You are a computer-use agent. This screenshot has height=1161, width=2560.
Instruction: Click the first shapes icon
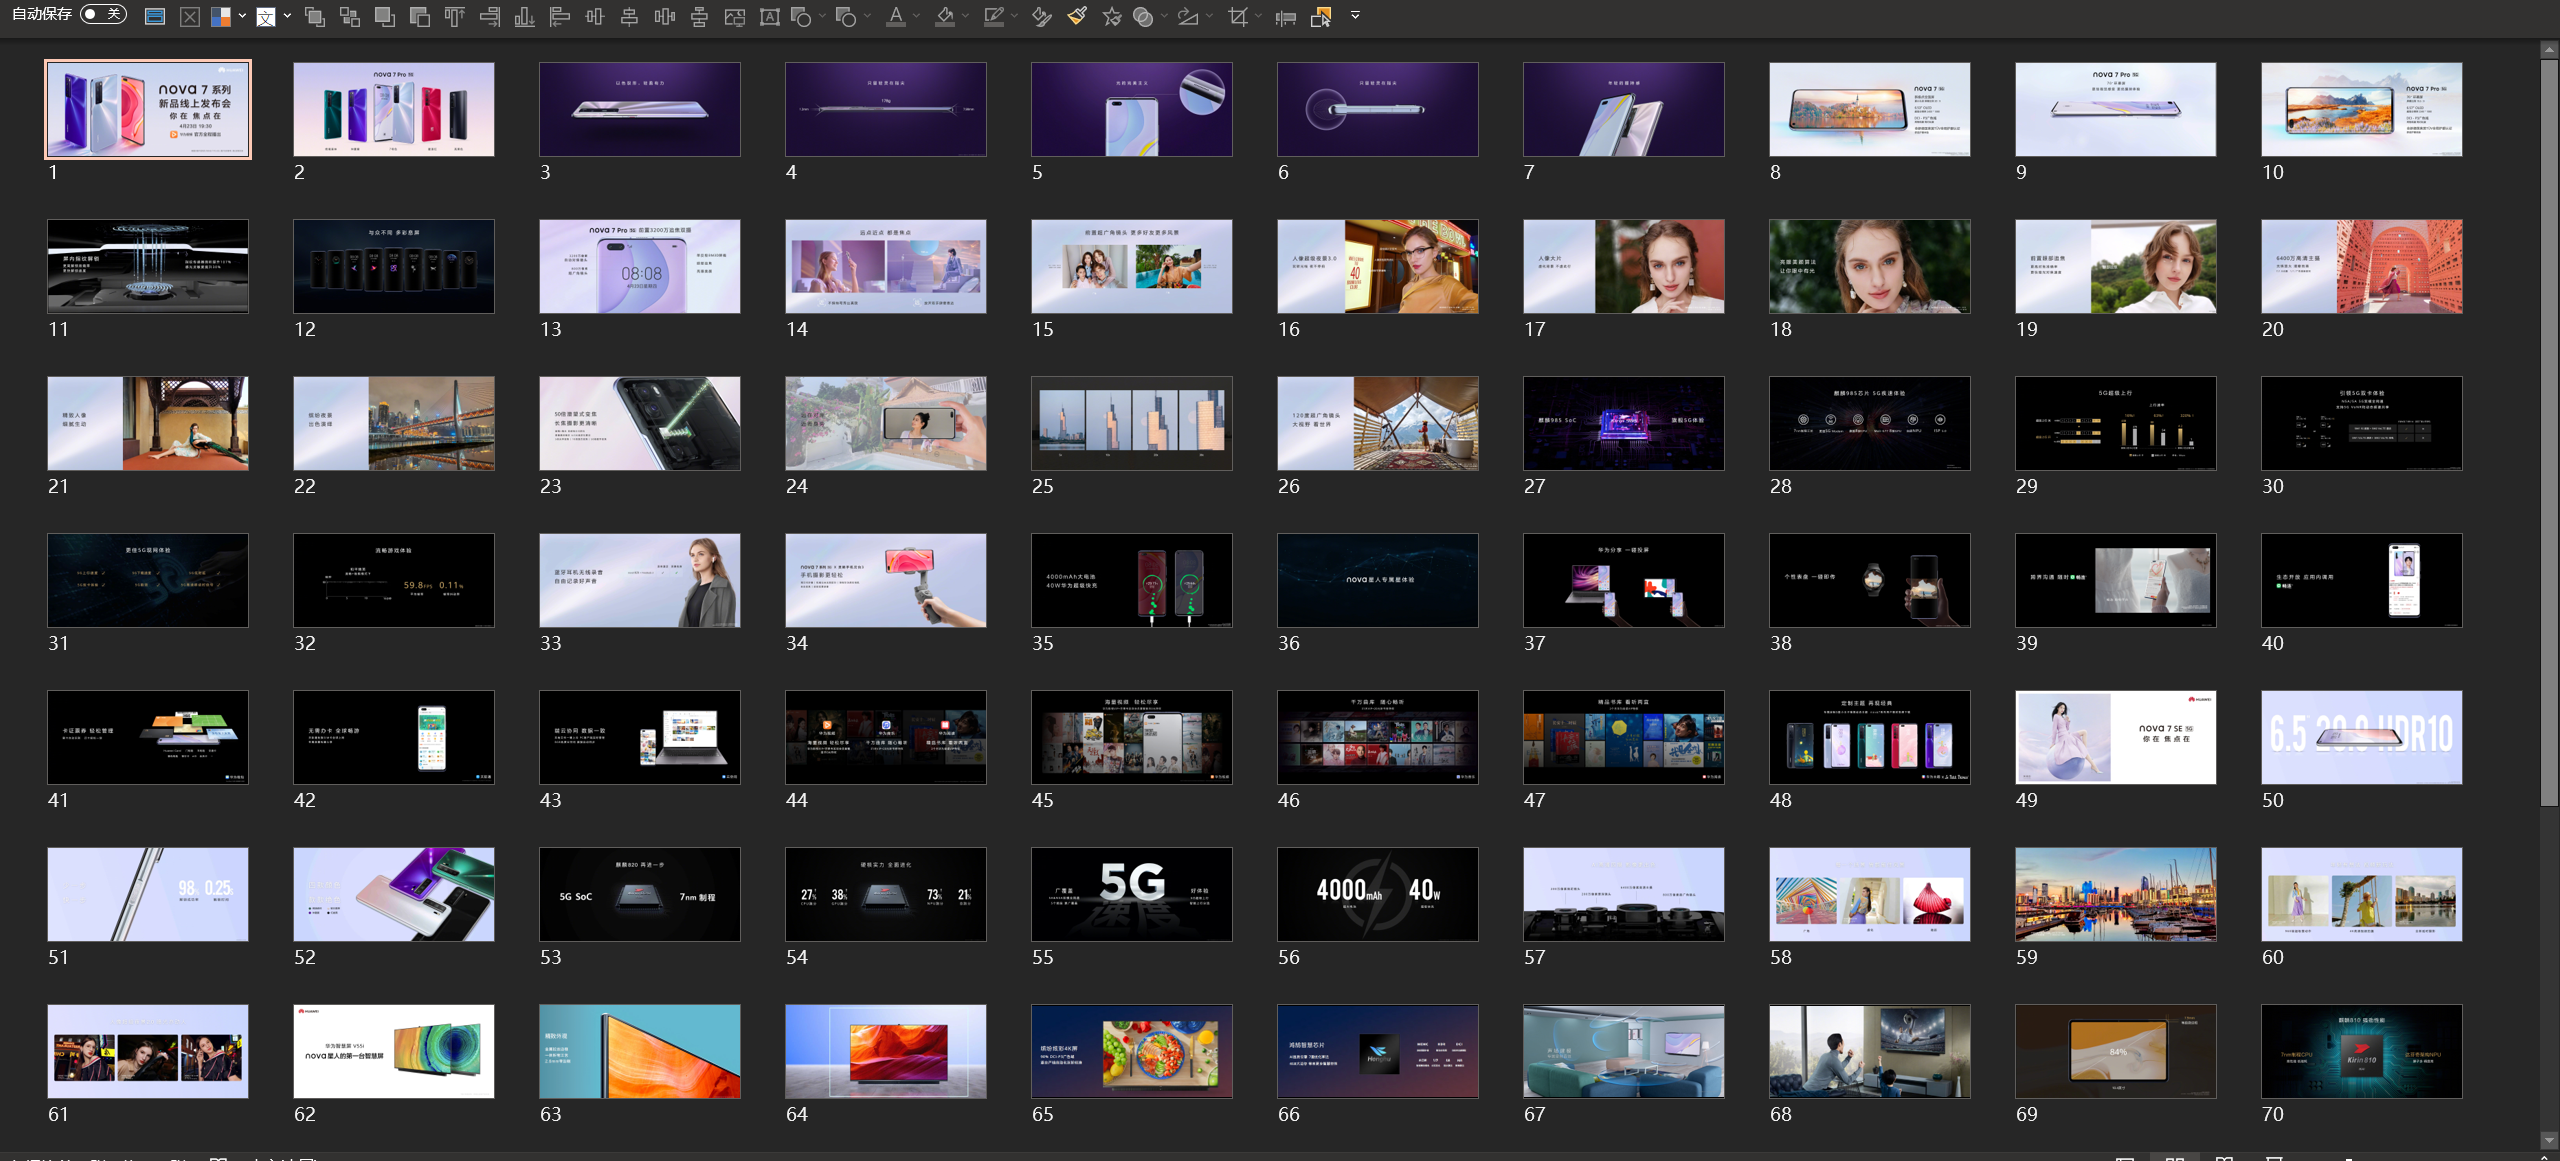(x=801, y=16)
